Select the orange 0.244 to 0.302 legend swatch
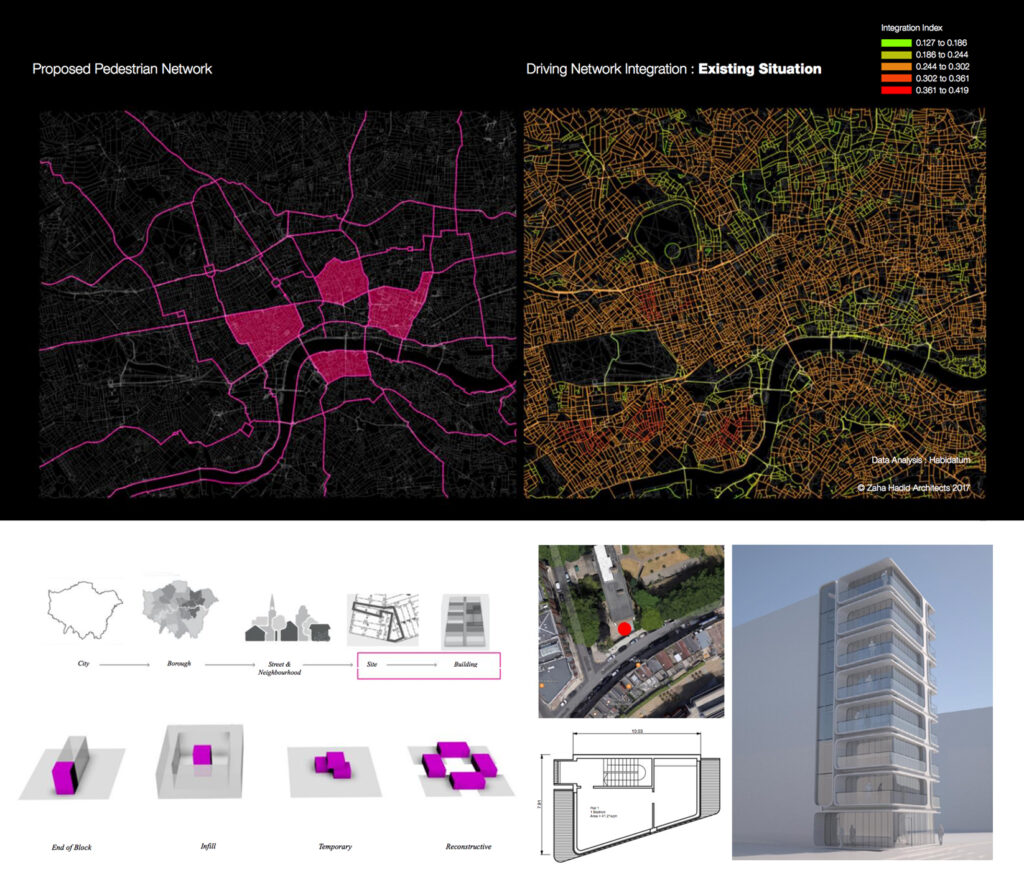This screenshot has width=1024, height=882. (896, 68)
